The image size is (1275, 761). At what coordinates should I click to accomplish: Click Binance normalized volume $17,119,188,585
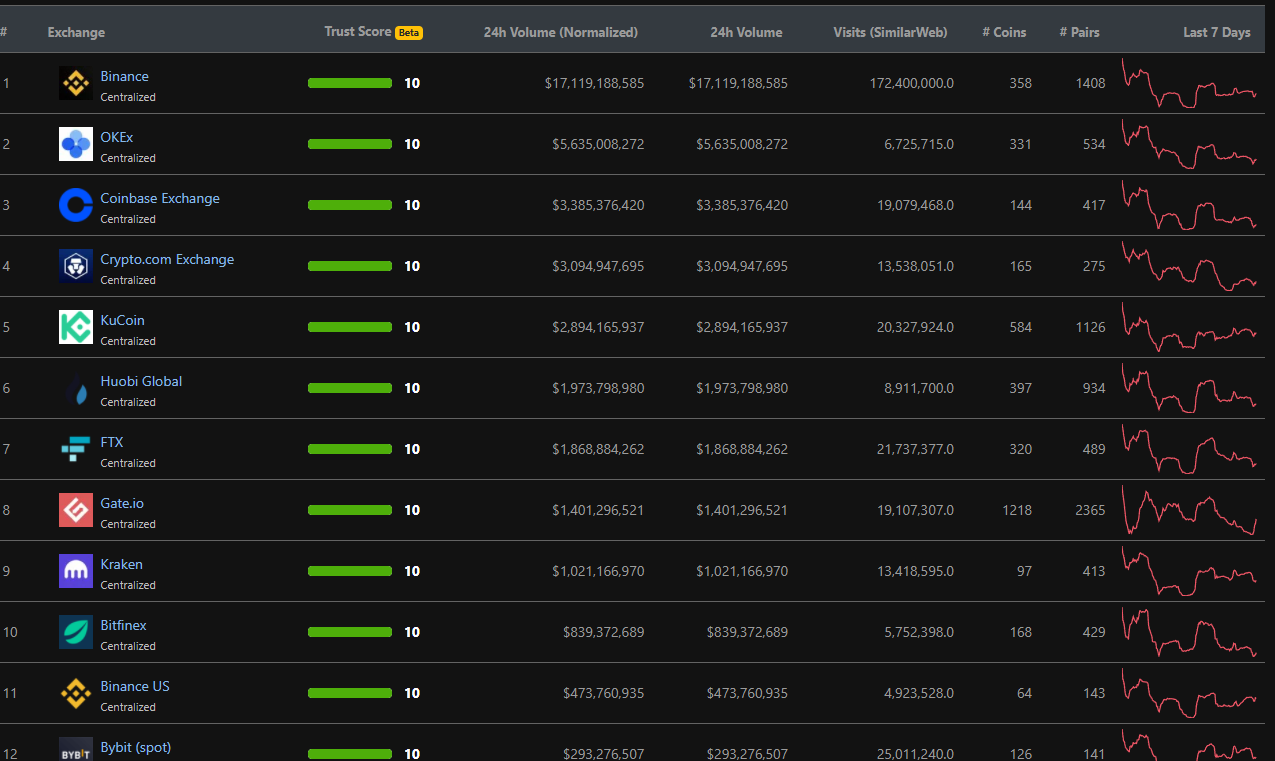click(594, 83)
